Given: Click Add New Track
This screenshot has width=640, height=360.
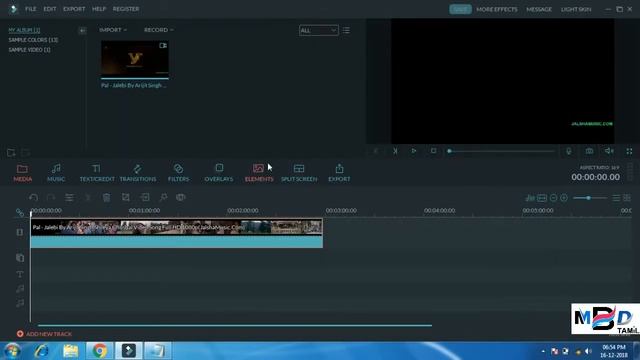Looking at the screenshot, I should pyautogui.click(x=44, y=334).
